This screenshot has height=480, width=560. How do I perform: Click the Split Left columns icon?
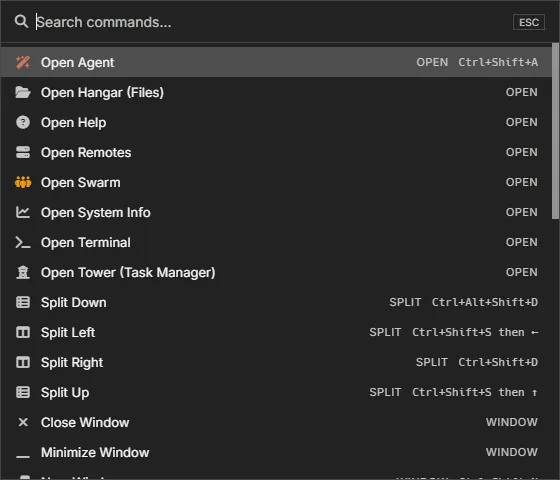(23, 332)
